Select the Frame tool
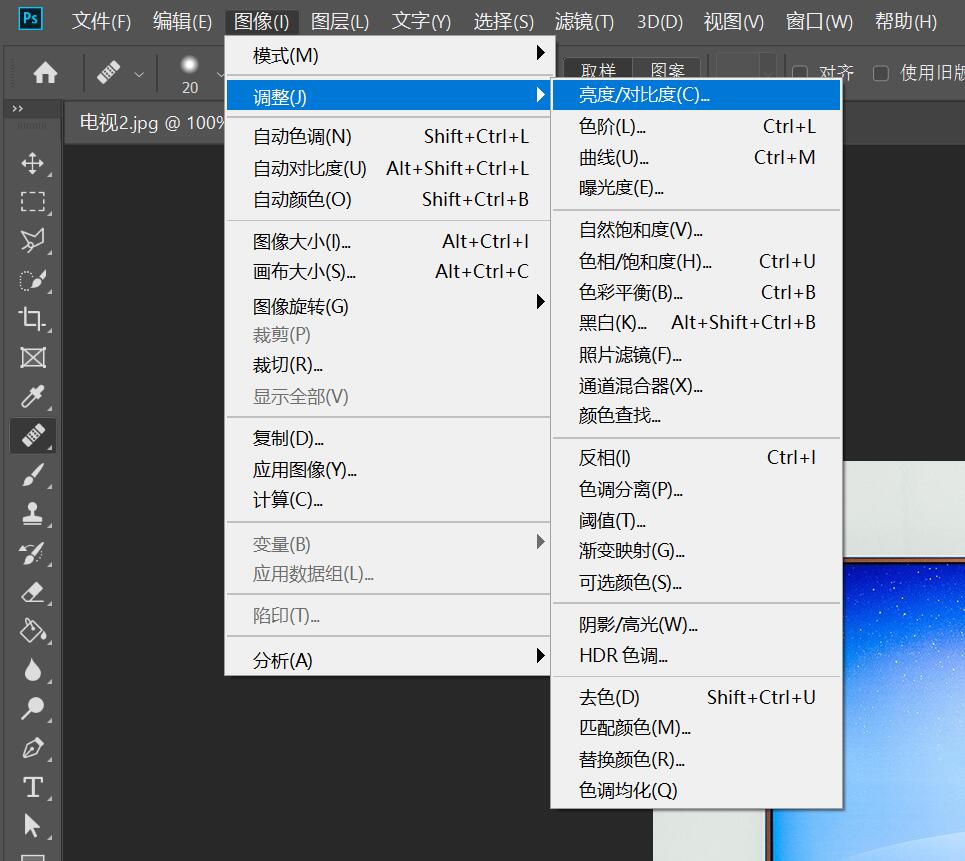Image resolution: width=965 pixels, height=861 pixels. pos(33,358)
